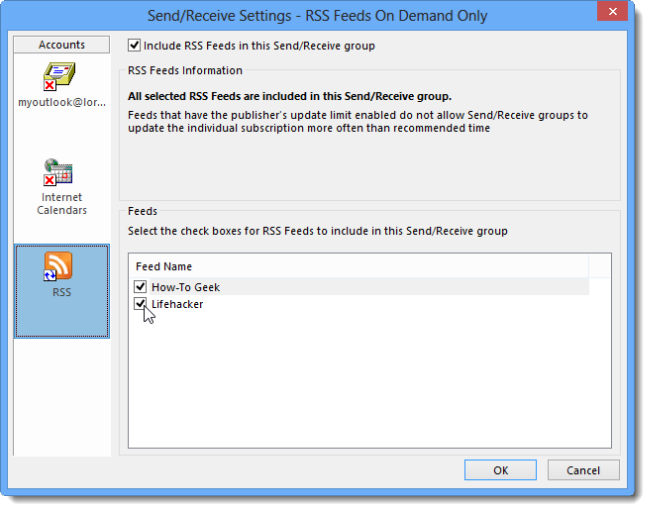Click the Internet Calendars text label
This screenshot has height=511, width=650.
(62, 203)
